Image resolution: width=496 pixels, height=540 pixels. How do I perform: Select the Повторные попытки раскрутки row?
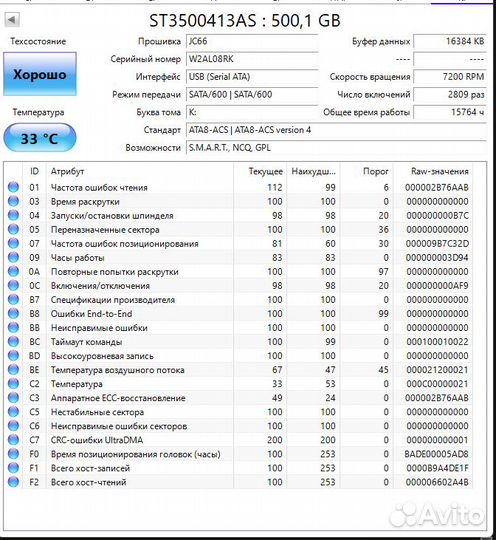tap(238, 272)
